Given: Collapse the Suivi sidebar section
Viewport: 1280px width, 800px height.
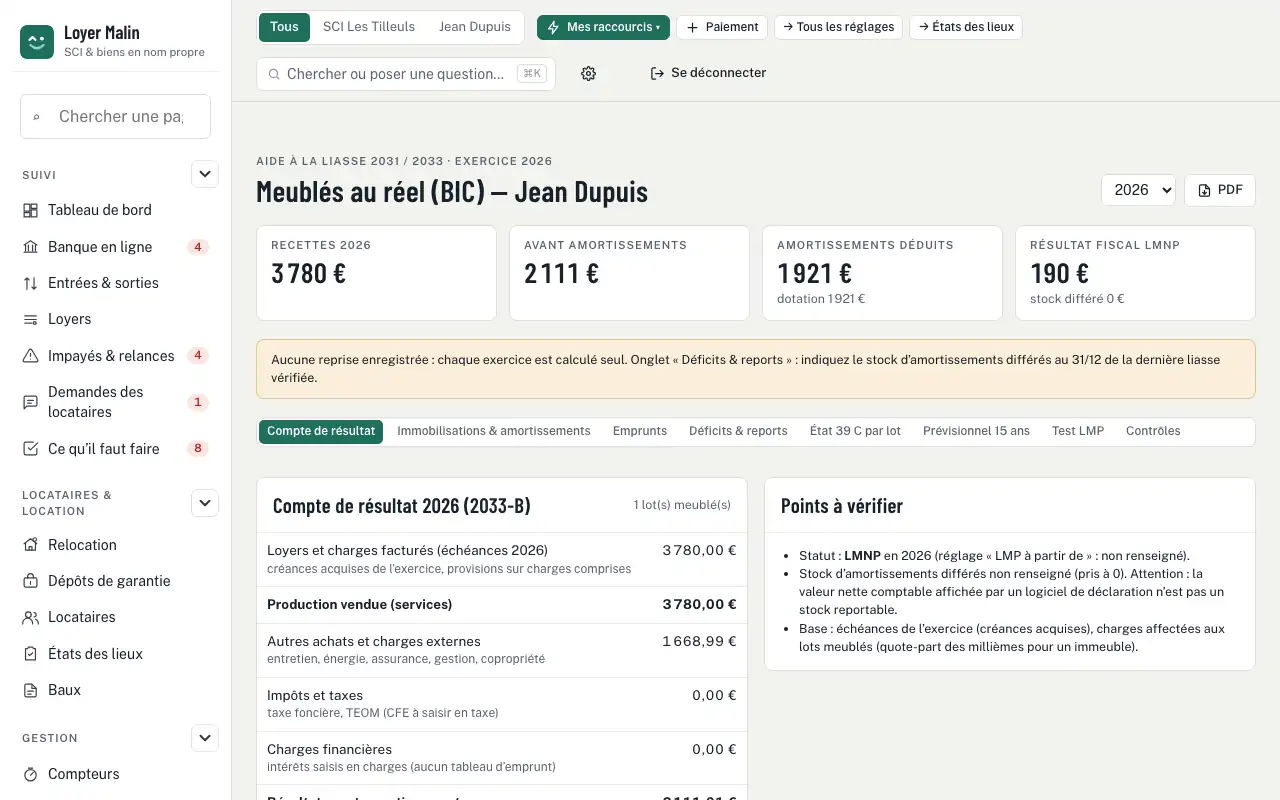Looking at the screenshot, I should click(x=205, y=174).
